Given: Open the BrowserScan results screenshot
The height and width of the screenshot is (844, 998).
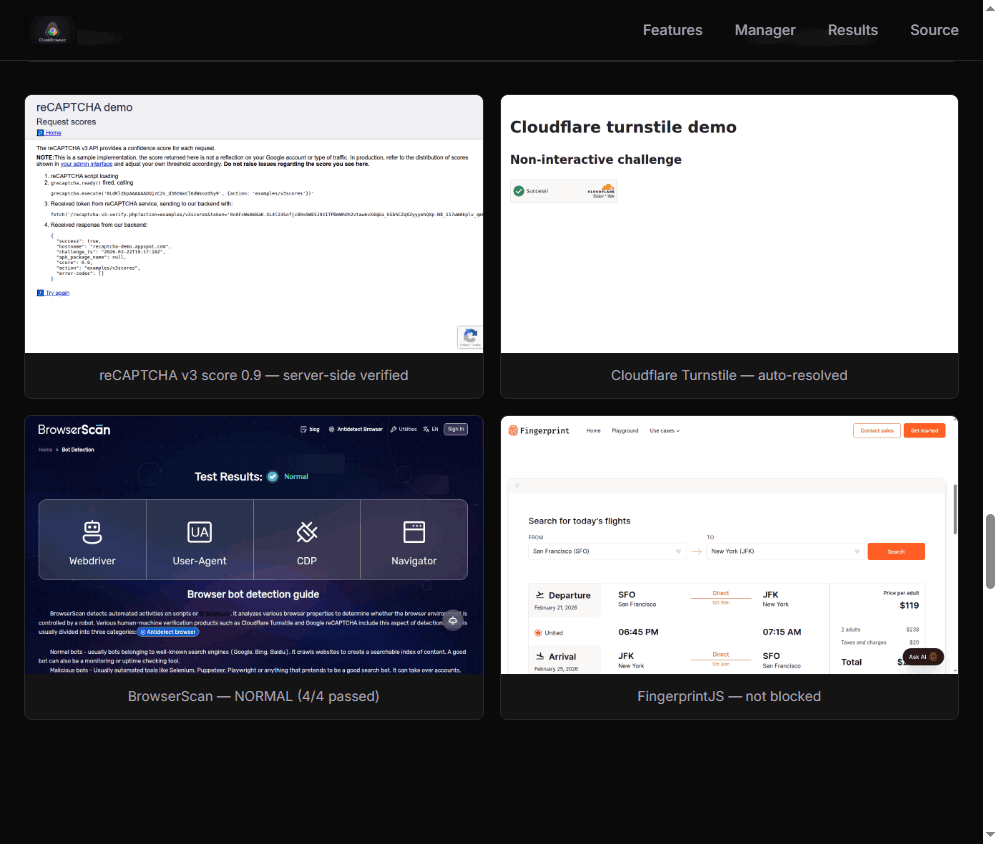Looking at the screenshot, I should [254, 545].
